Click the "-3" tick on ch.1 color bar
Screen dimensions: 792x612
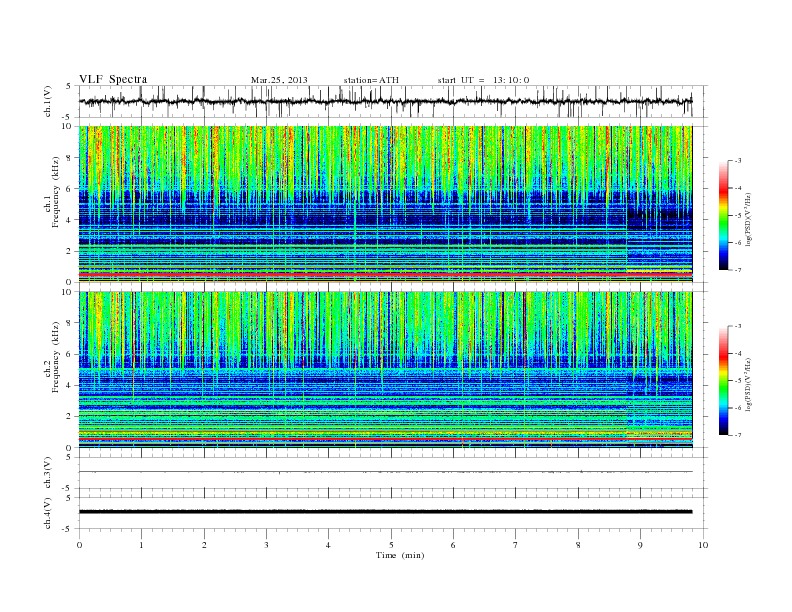(737, 161)
